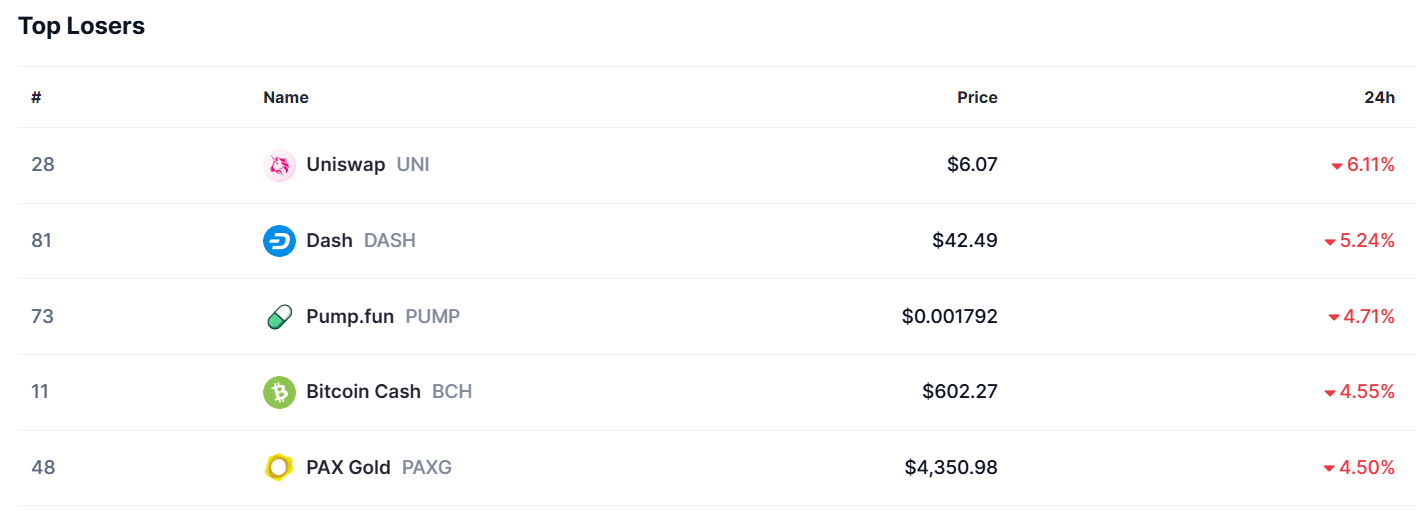Screen dimensions: 1416x519
Task: Sort by the Price column header
Action: (977, 97)
